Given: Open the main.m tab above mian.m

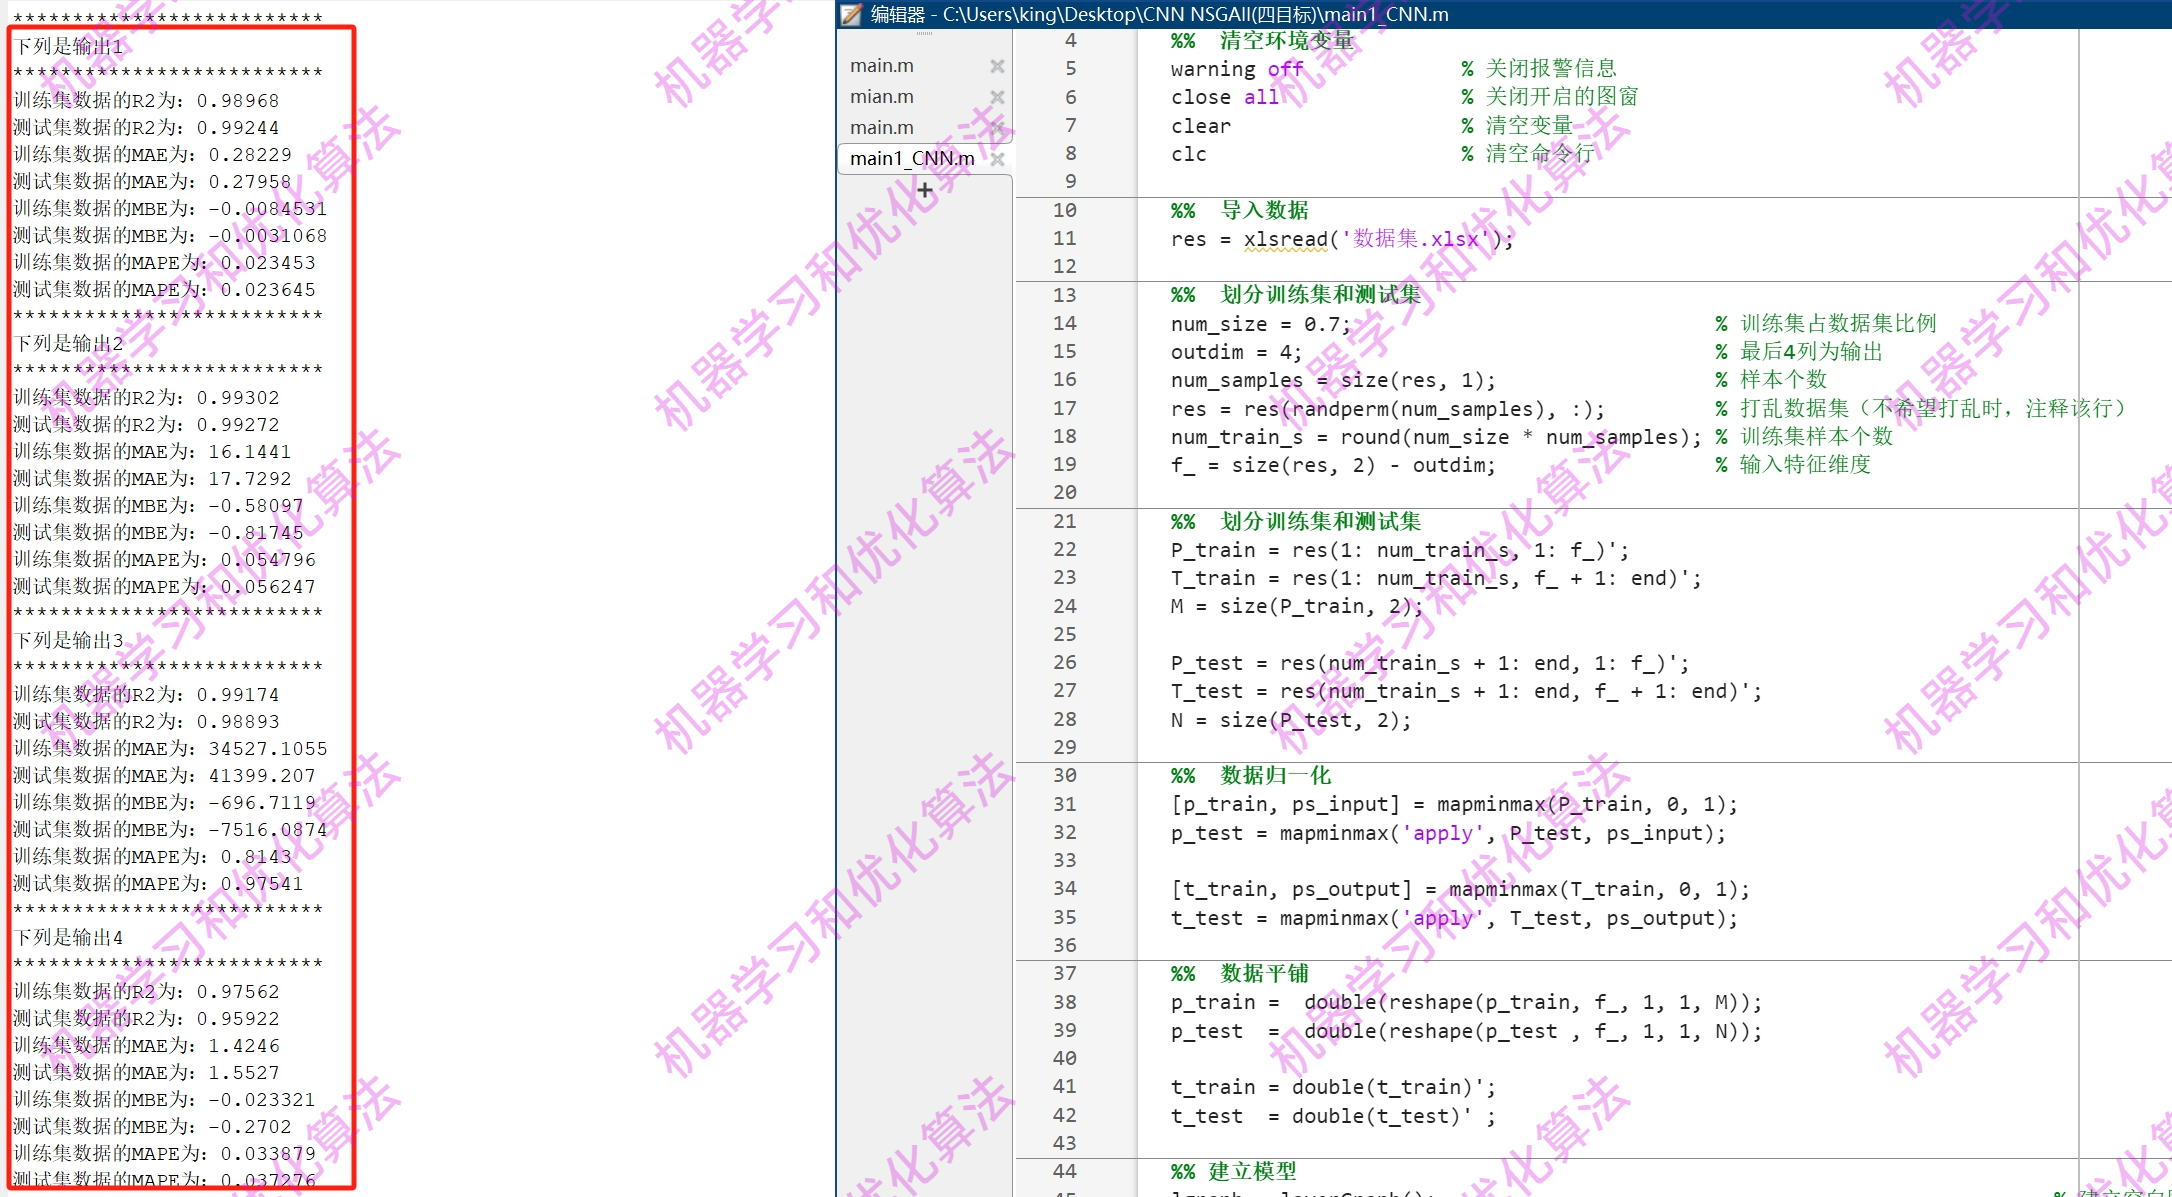Looking at the screenshot, I should click(x=882, y=66).
